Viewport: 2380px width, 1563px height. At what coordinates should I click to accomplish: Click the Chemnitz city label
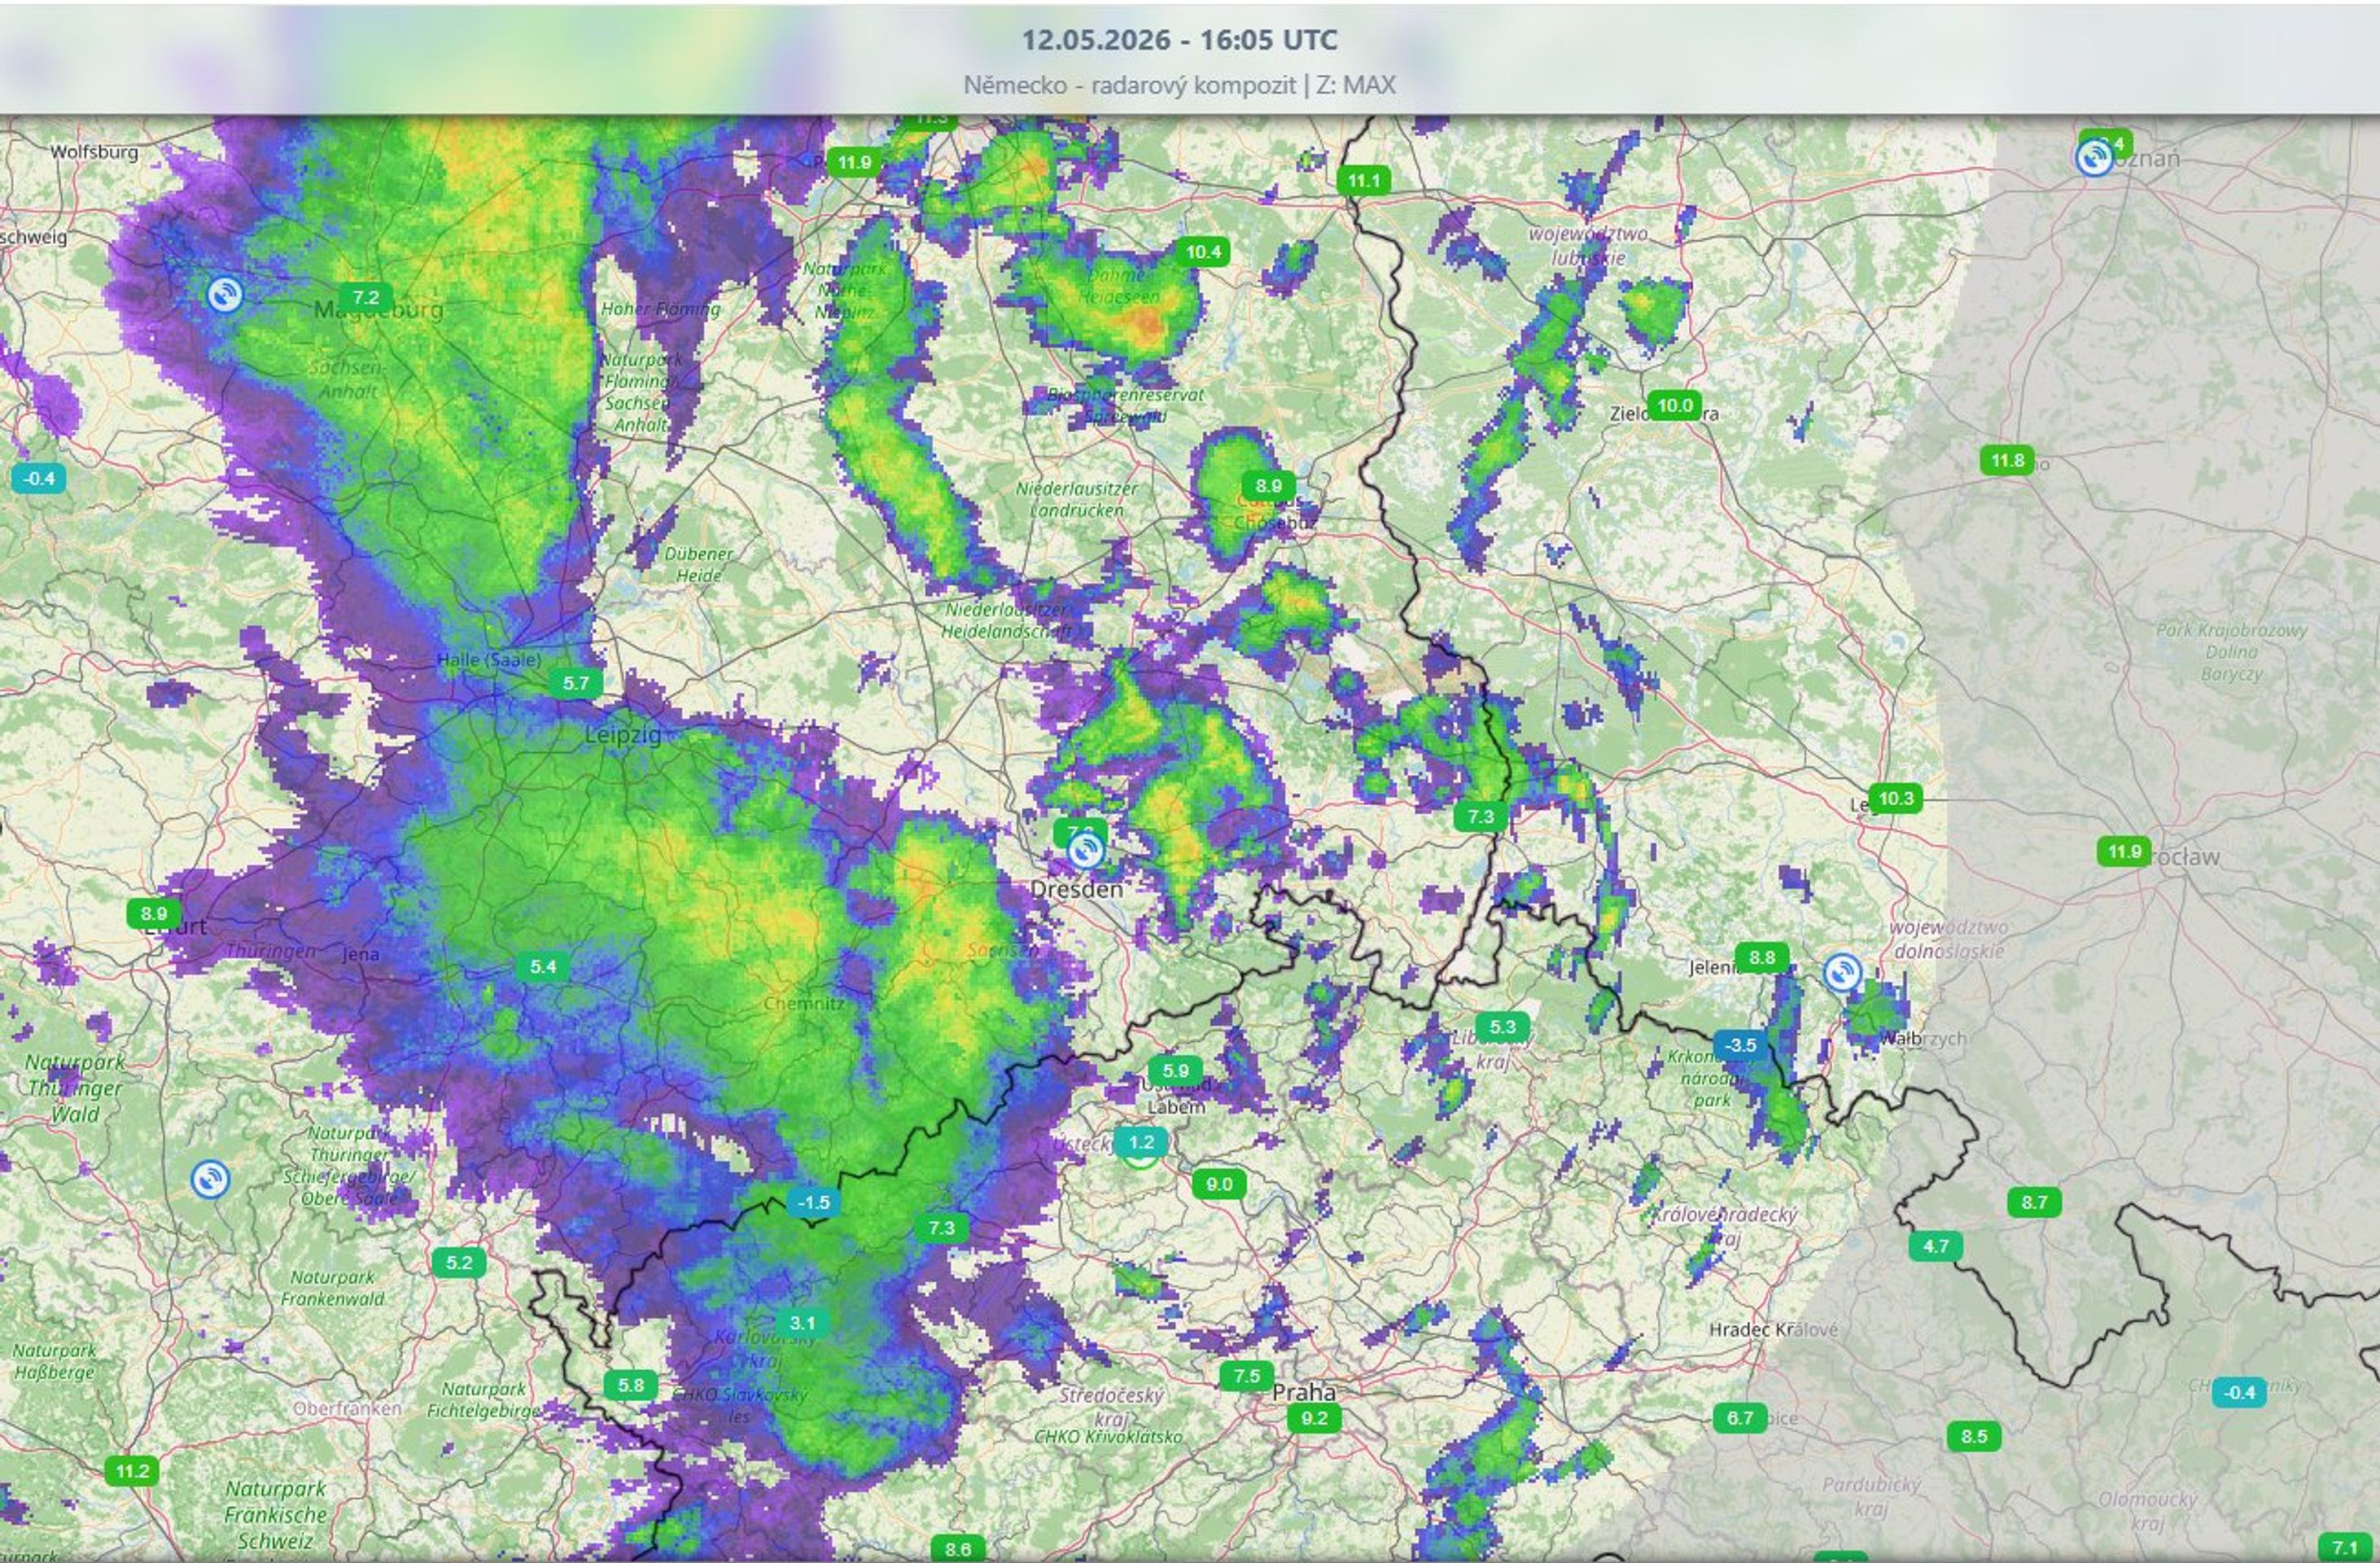804,1003
